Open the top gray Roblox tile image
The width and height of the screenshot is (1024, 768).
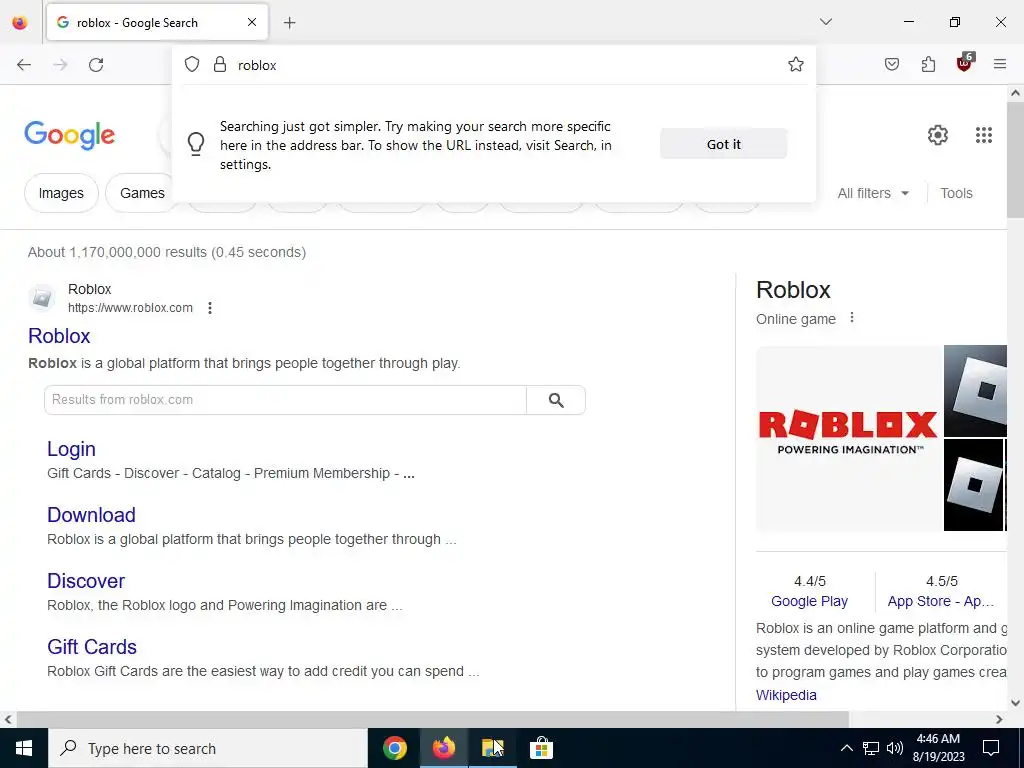(x=976, y=391)
